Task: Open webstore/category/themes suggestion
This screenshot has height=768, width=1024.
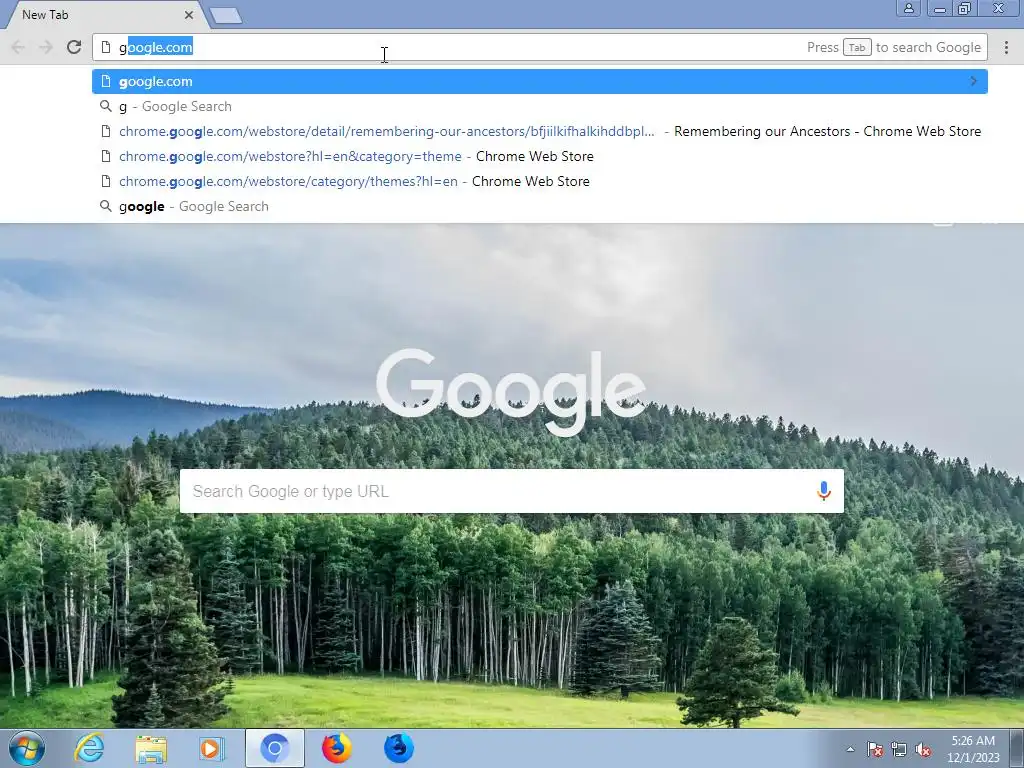Action: [539, 181]
